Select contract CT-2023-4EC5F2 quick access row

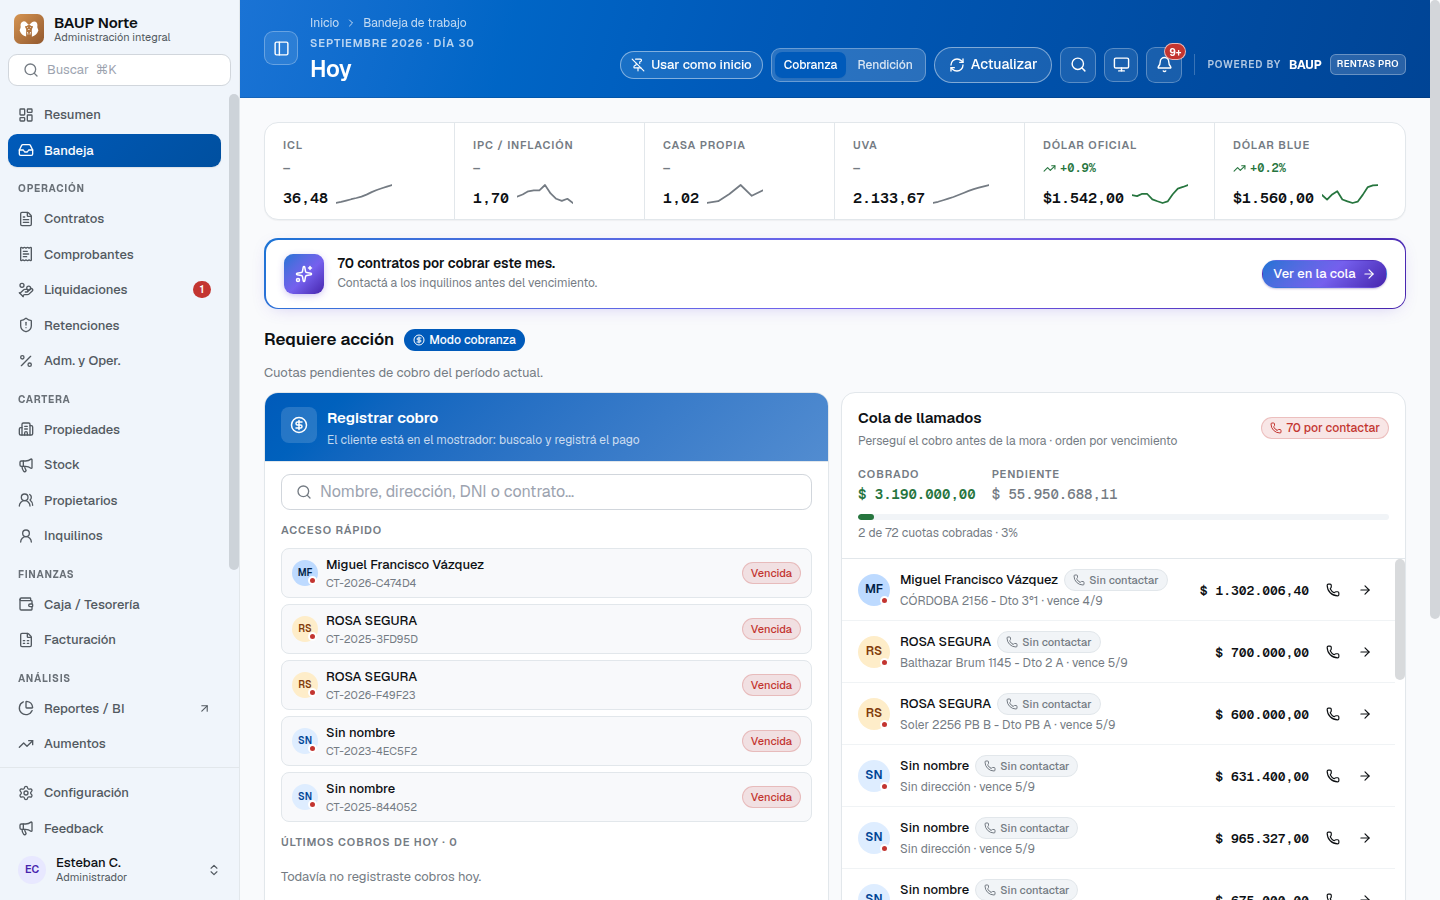click(546, 741)
